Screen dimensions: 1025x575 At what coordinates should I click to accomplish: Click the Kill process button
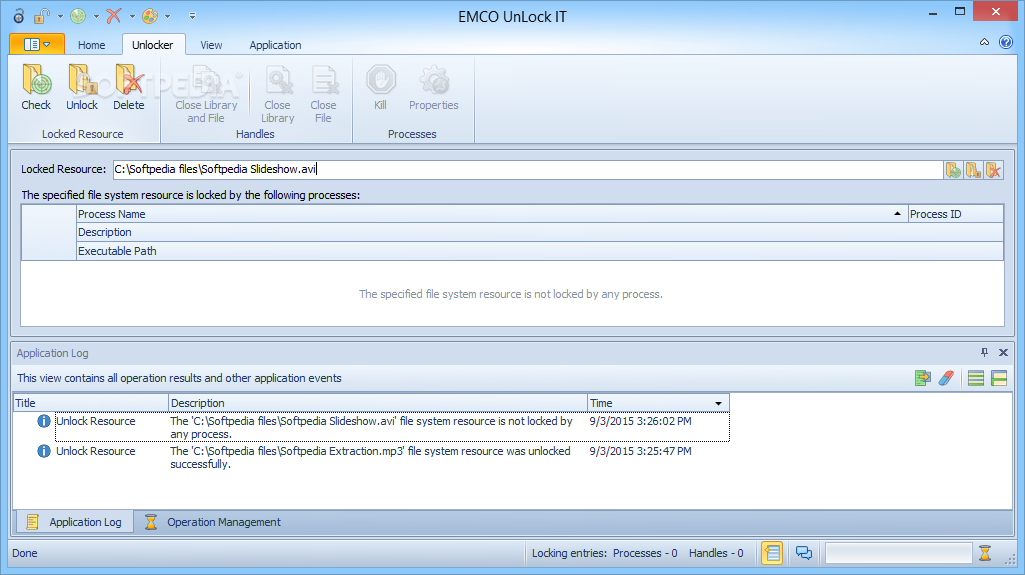[x=380, y=88]
